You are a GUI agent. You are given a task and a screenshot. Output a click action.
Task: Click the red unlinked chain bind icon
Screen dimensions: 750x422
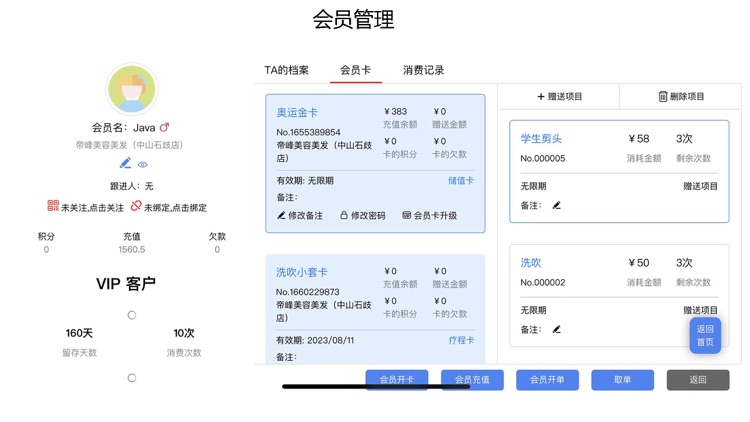pos(136,206)
